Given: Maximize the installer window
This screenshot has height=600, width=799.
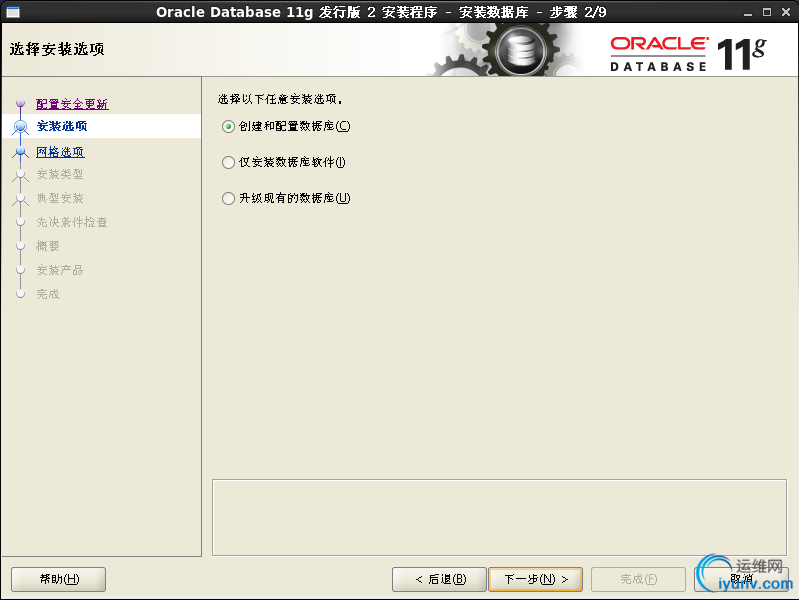Looking at the screenshot, I should coord(766,12).
